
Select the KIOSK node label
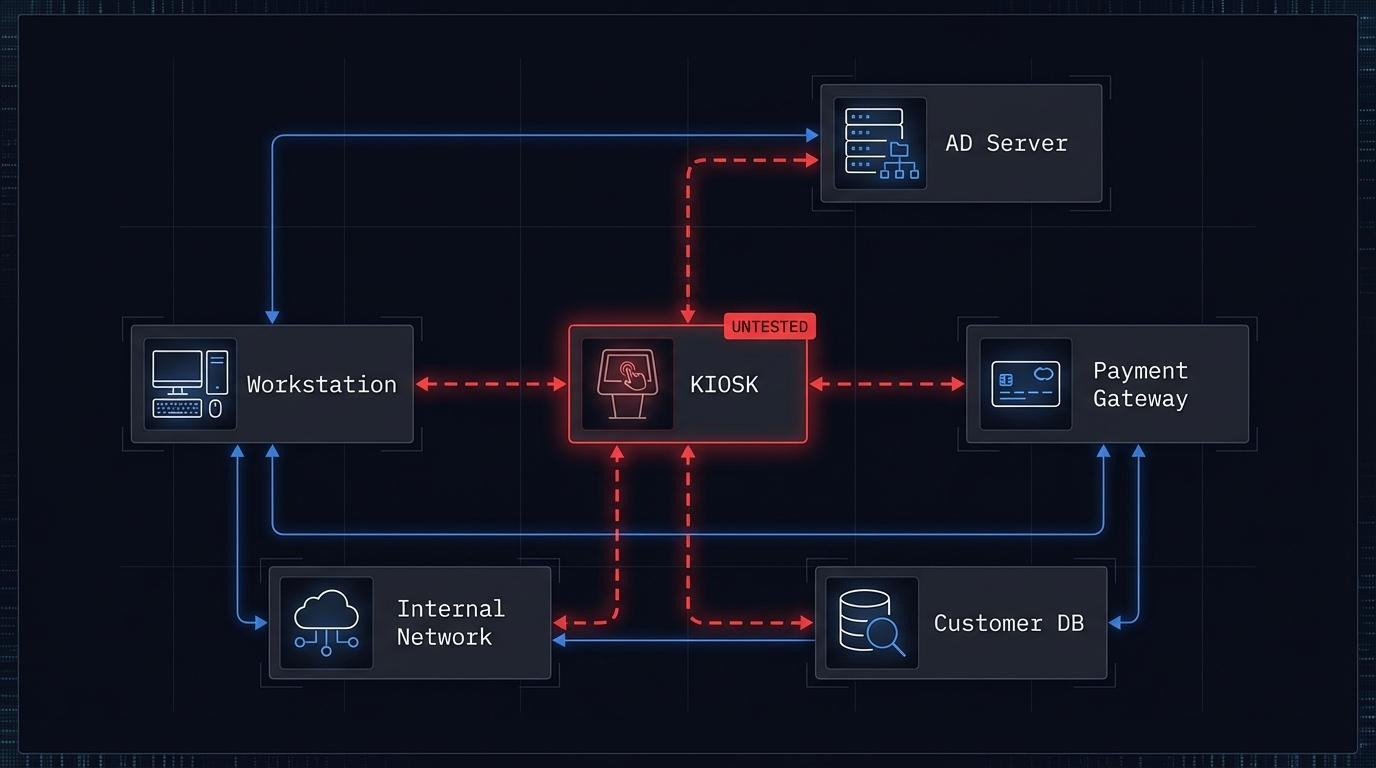pyautogui.click(x=724, y=384)
